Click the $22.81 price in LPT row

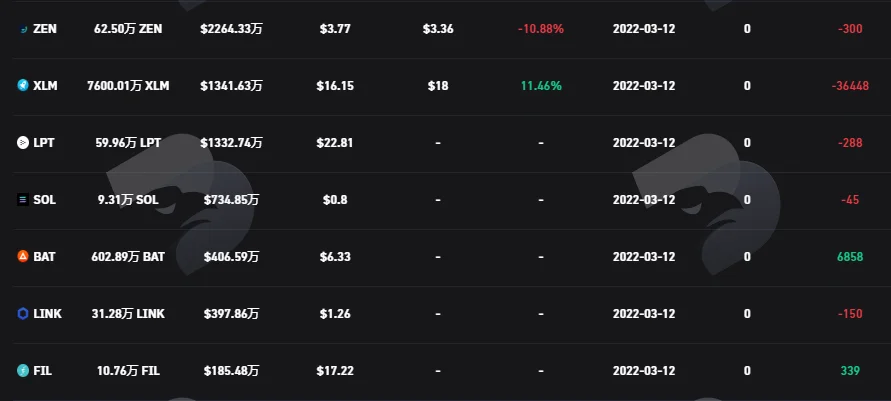335,143
